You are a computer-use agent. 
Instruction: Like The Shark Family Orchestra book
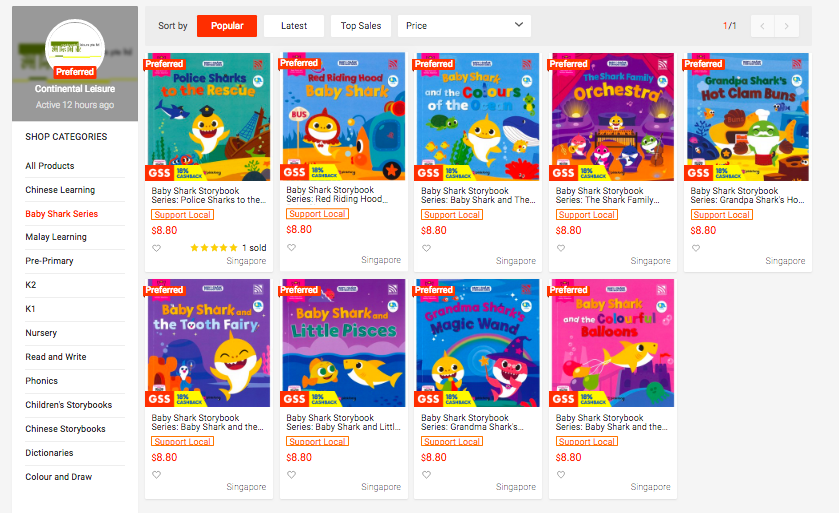(x=561, y=248)
